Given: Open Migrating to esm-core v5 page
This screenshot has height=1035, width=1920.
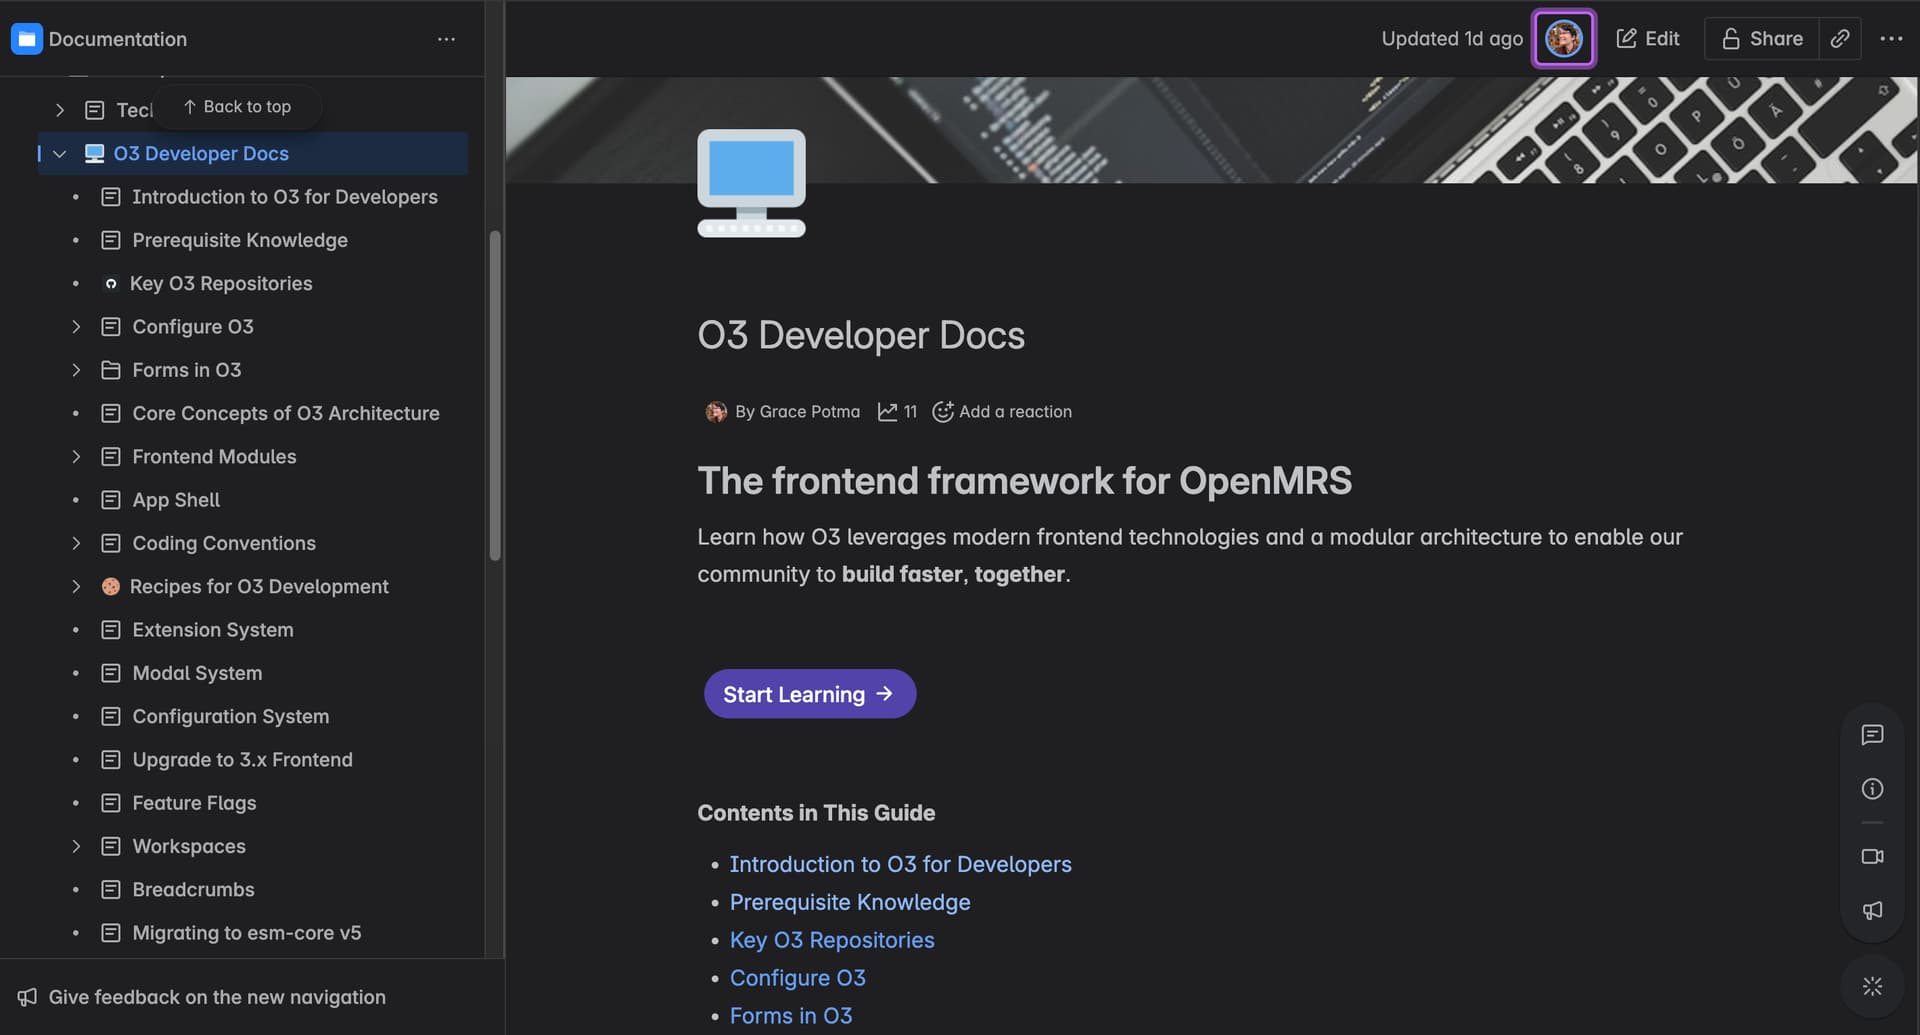Looking at the screenshot, I should tap(247, 933).
